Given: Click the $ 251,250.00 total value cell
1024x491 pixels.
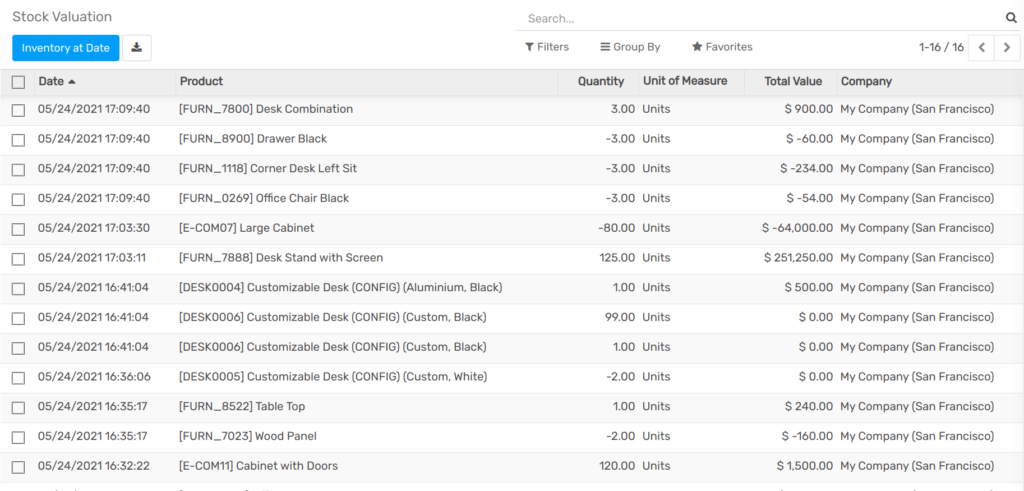Looking at the screenshot, I should click(x=798, y=258).
